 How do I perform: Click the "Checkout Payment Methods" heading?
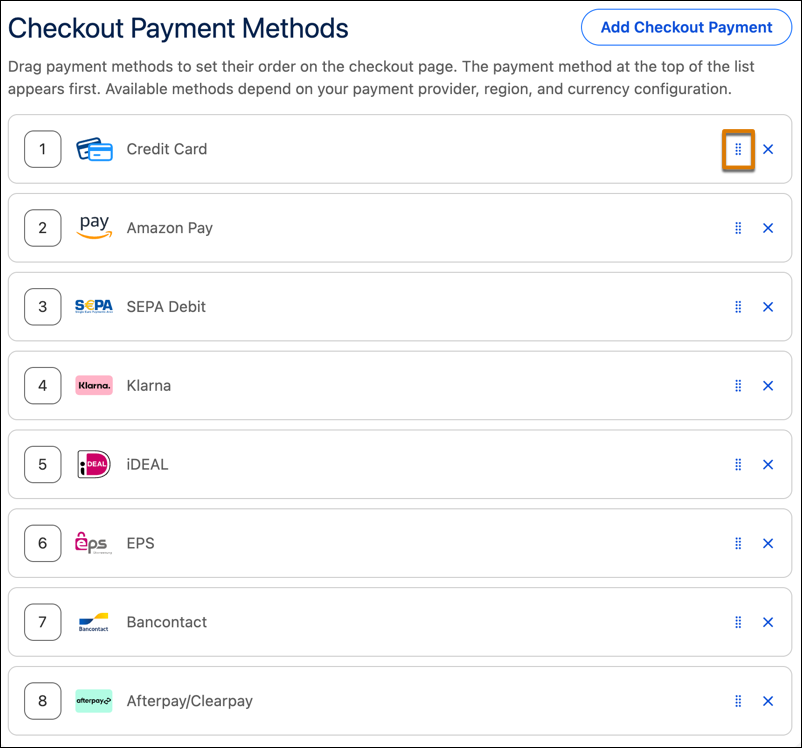pyautogui.click(x=178, y=29)
